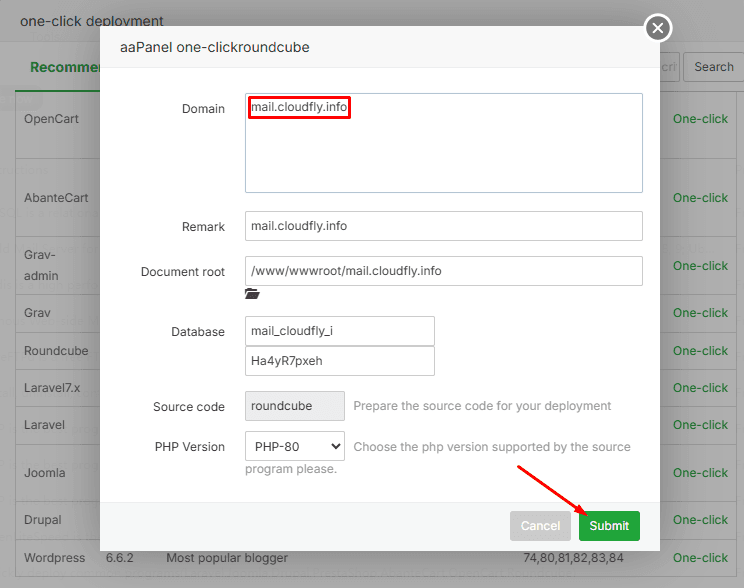Image resolution: width=744 pixels, height=588 pixels.
Task: Edit database password Ha4yR7pxeh field
Action: coord(340,361)
